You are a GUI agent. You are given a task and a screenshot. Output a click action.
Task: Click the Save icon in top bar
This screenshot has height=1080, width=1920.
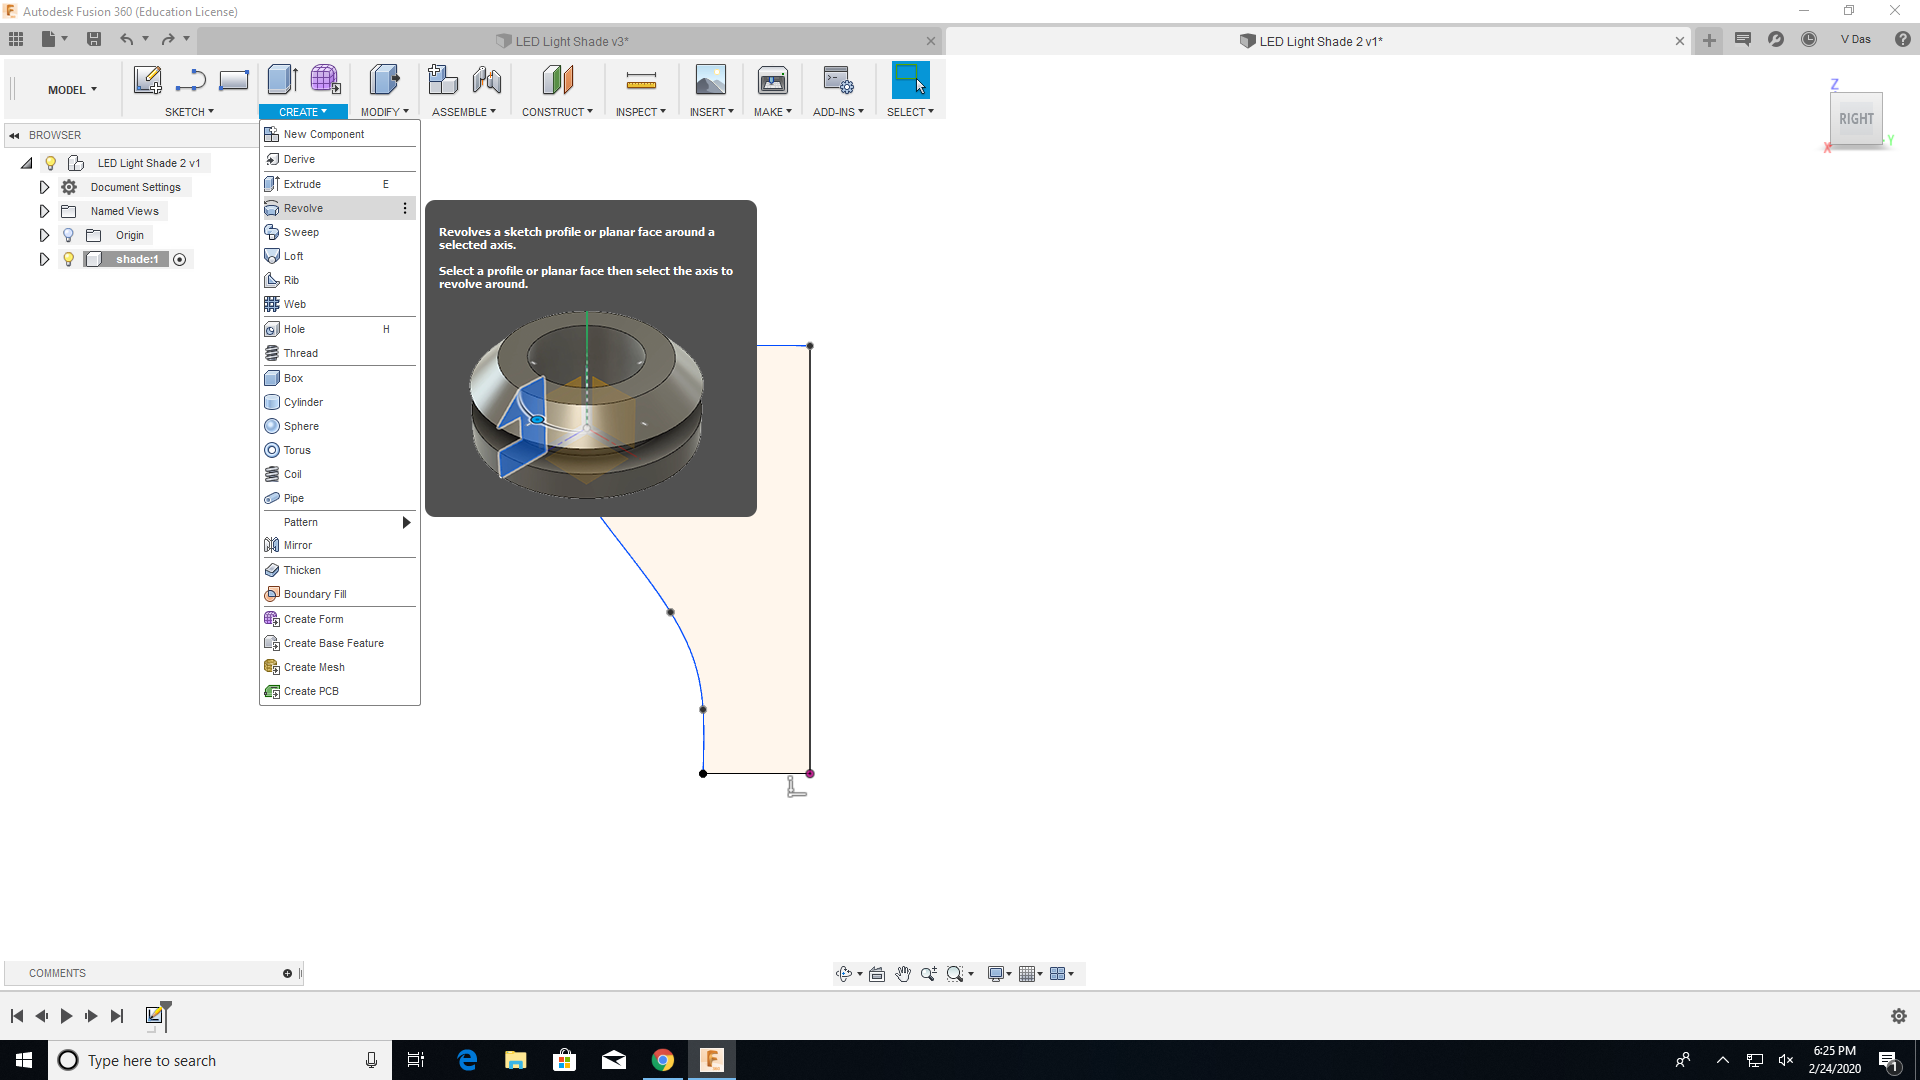(94, 39)
